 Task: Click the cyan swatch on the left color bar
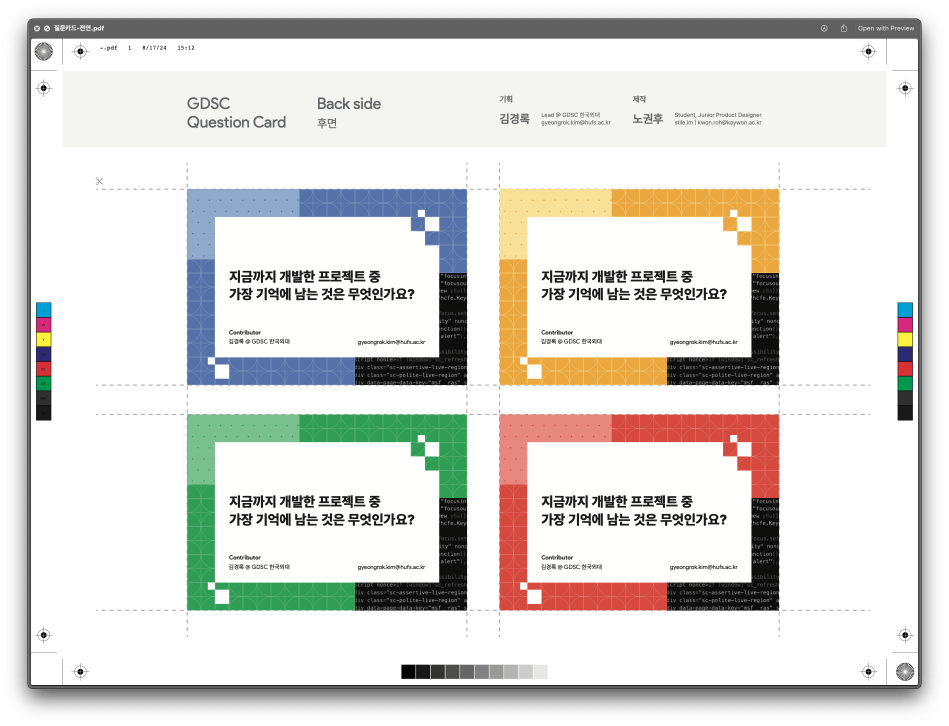click(x=44, y=309)
